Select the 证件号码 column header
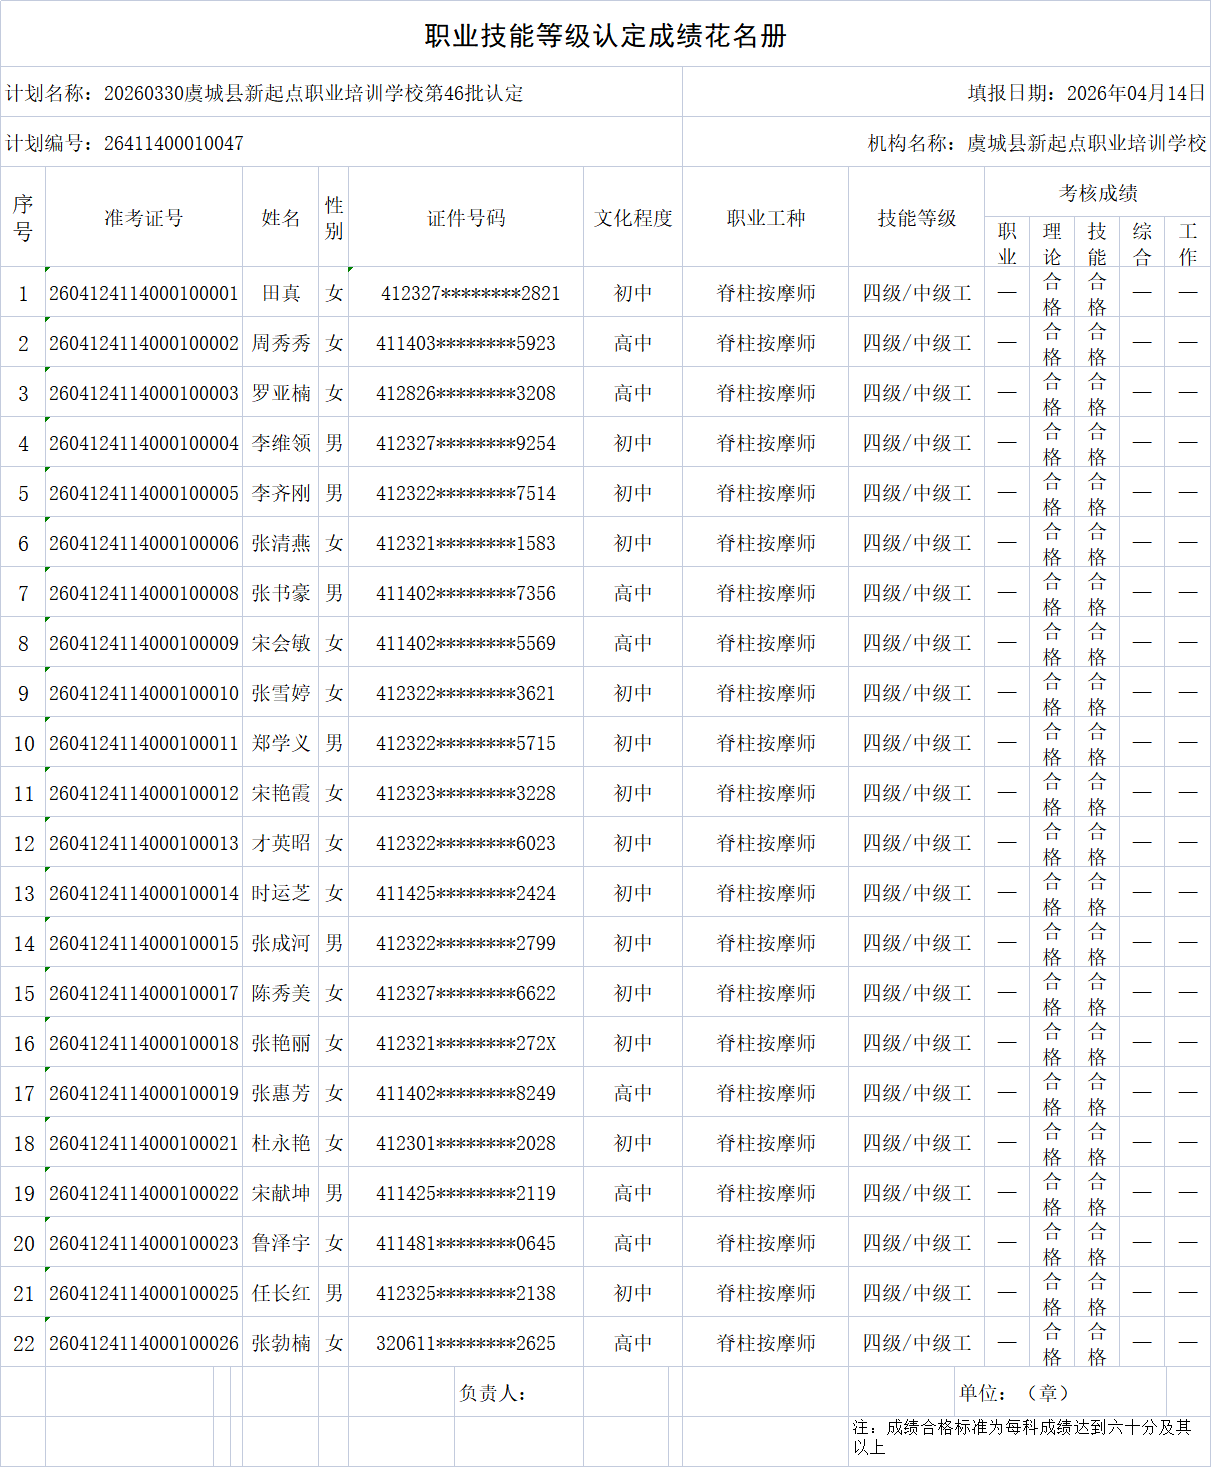This screenshot has height=1467, width=1211. [x=466, y=218]
